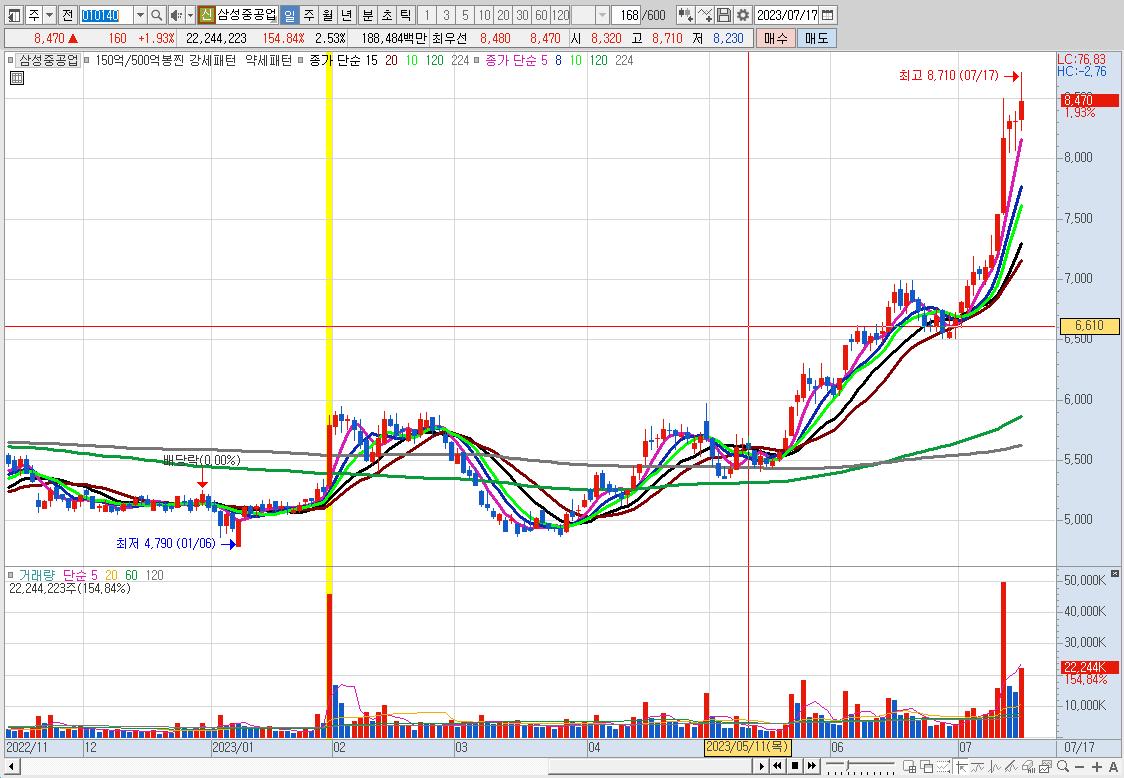Click the magnifier stock search icon

click(157, 14)
